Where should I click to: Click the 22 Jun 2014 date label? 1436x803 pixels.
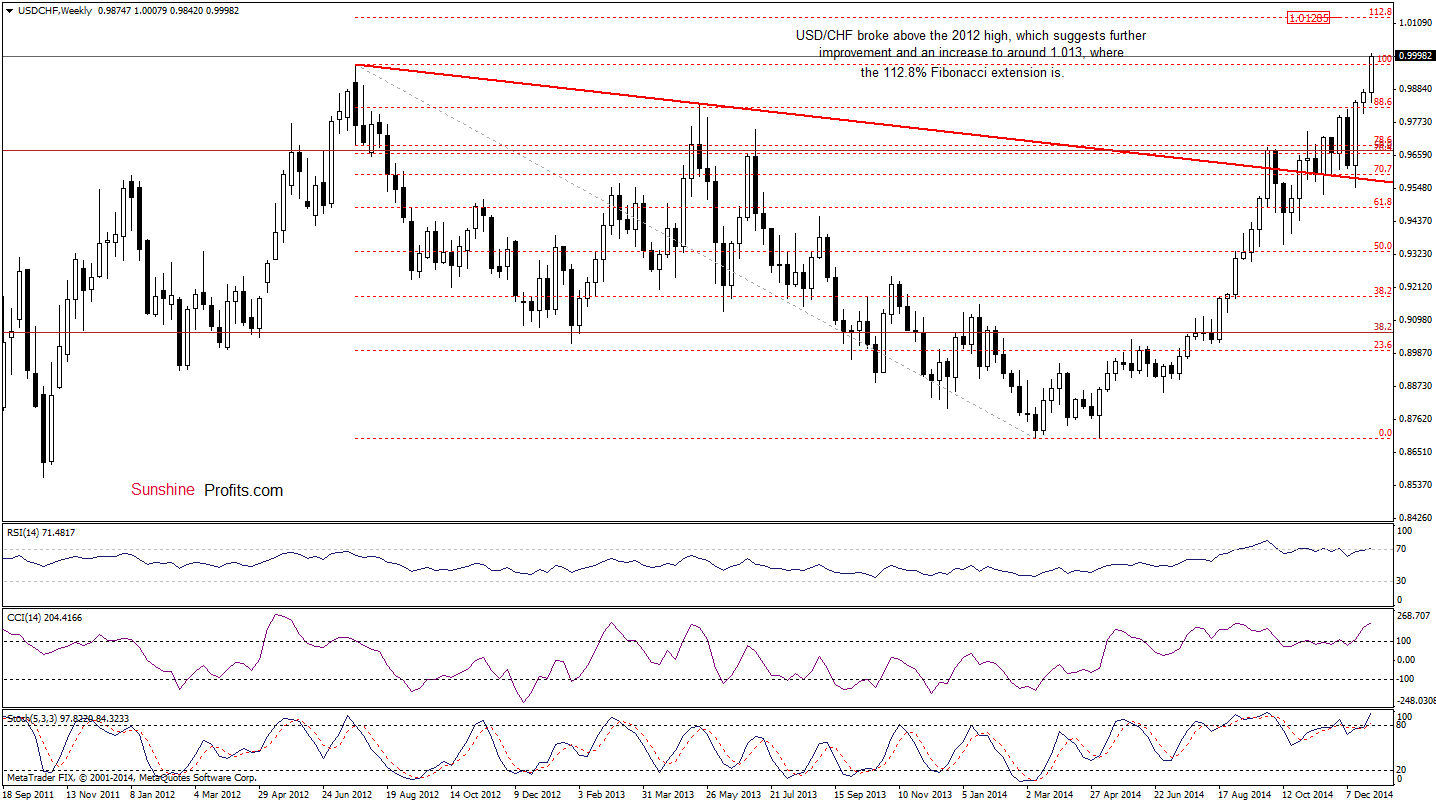point(1178,794)
